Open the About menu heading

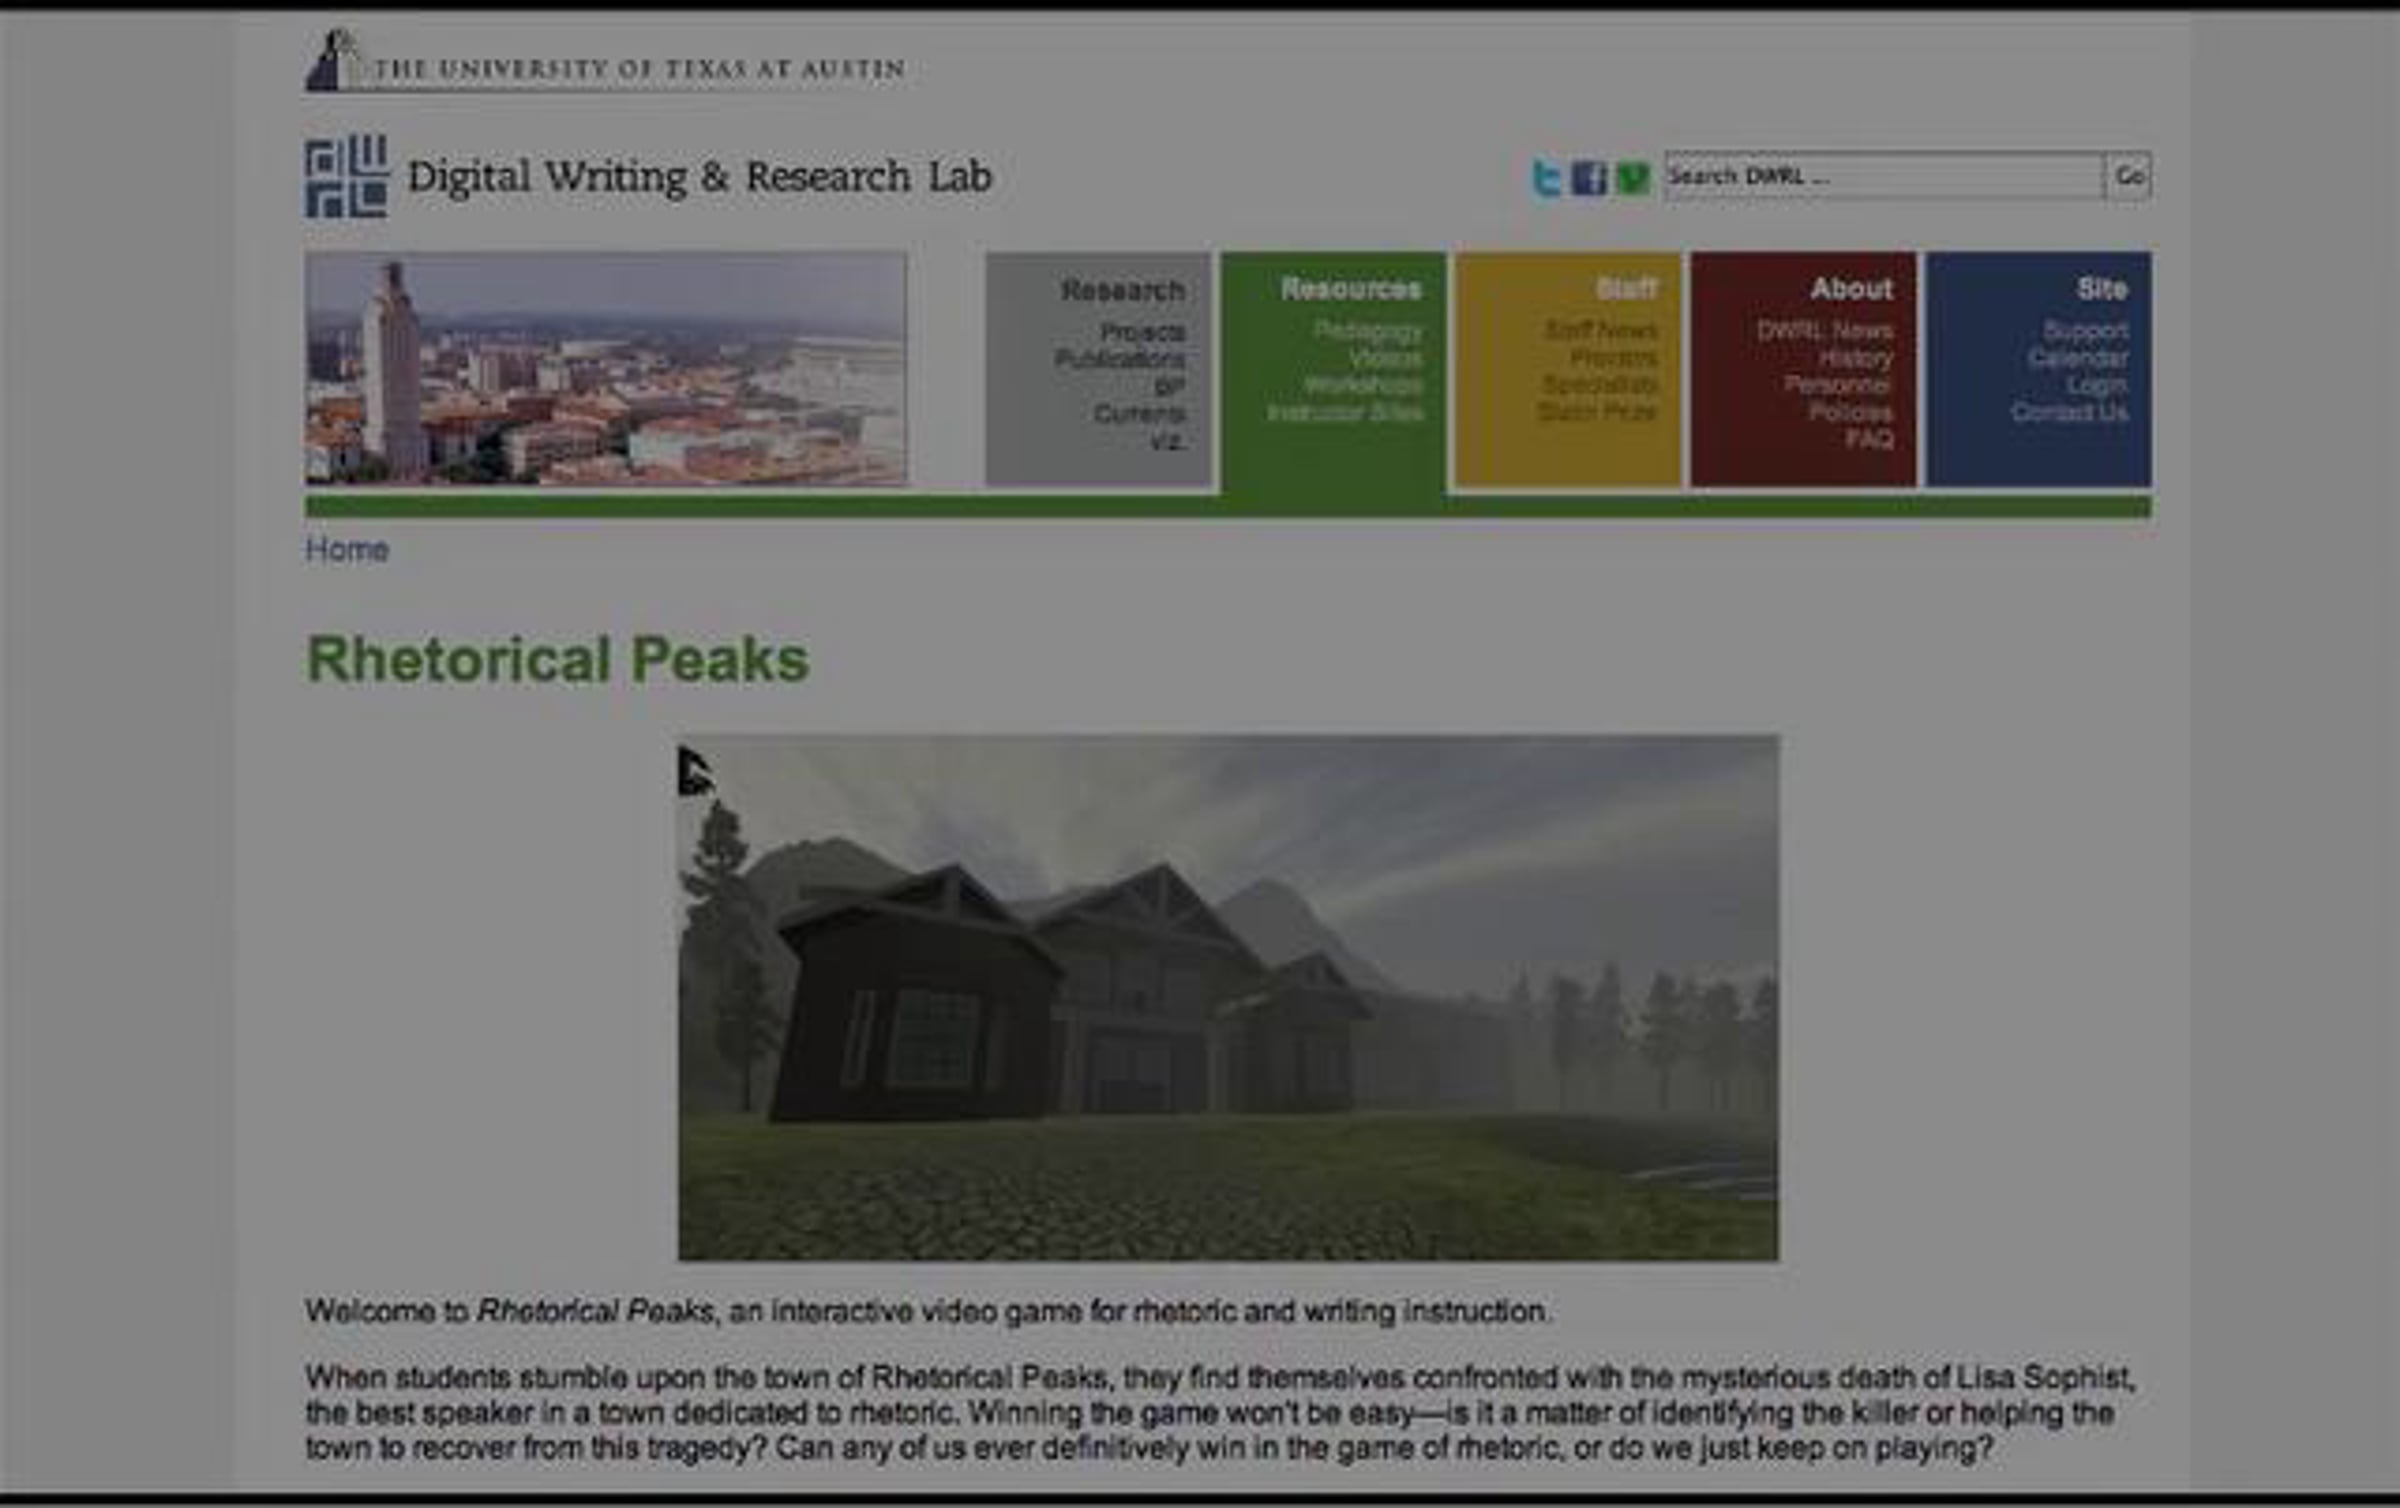tap(1851, 289)
